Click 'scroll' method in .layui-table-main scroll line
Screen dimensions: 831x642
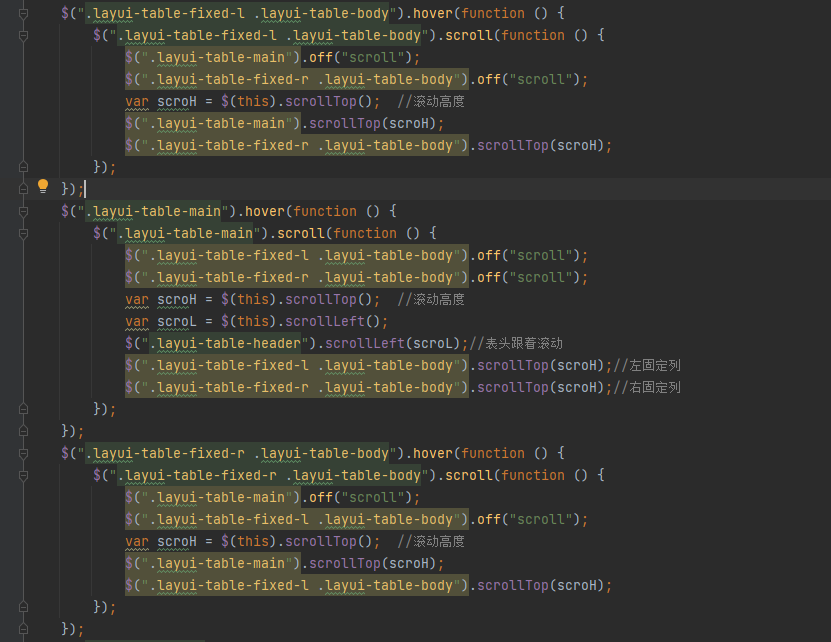[x=300, y=234]
